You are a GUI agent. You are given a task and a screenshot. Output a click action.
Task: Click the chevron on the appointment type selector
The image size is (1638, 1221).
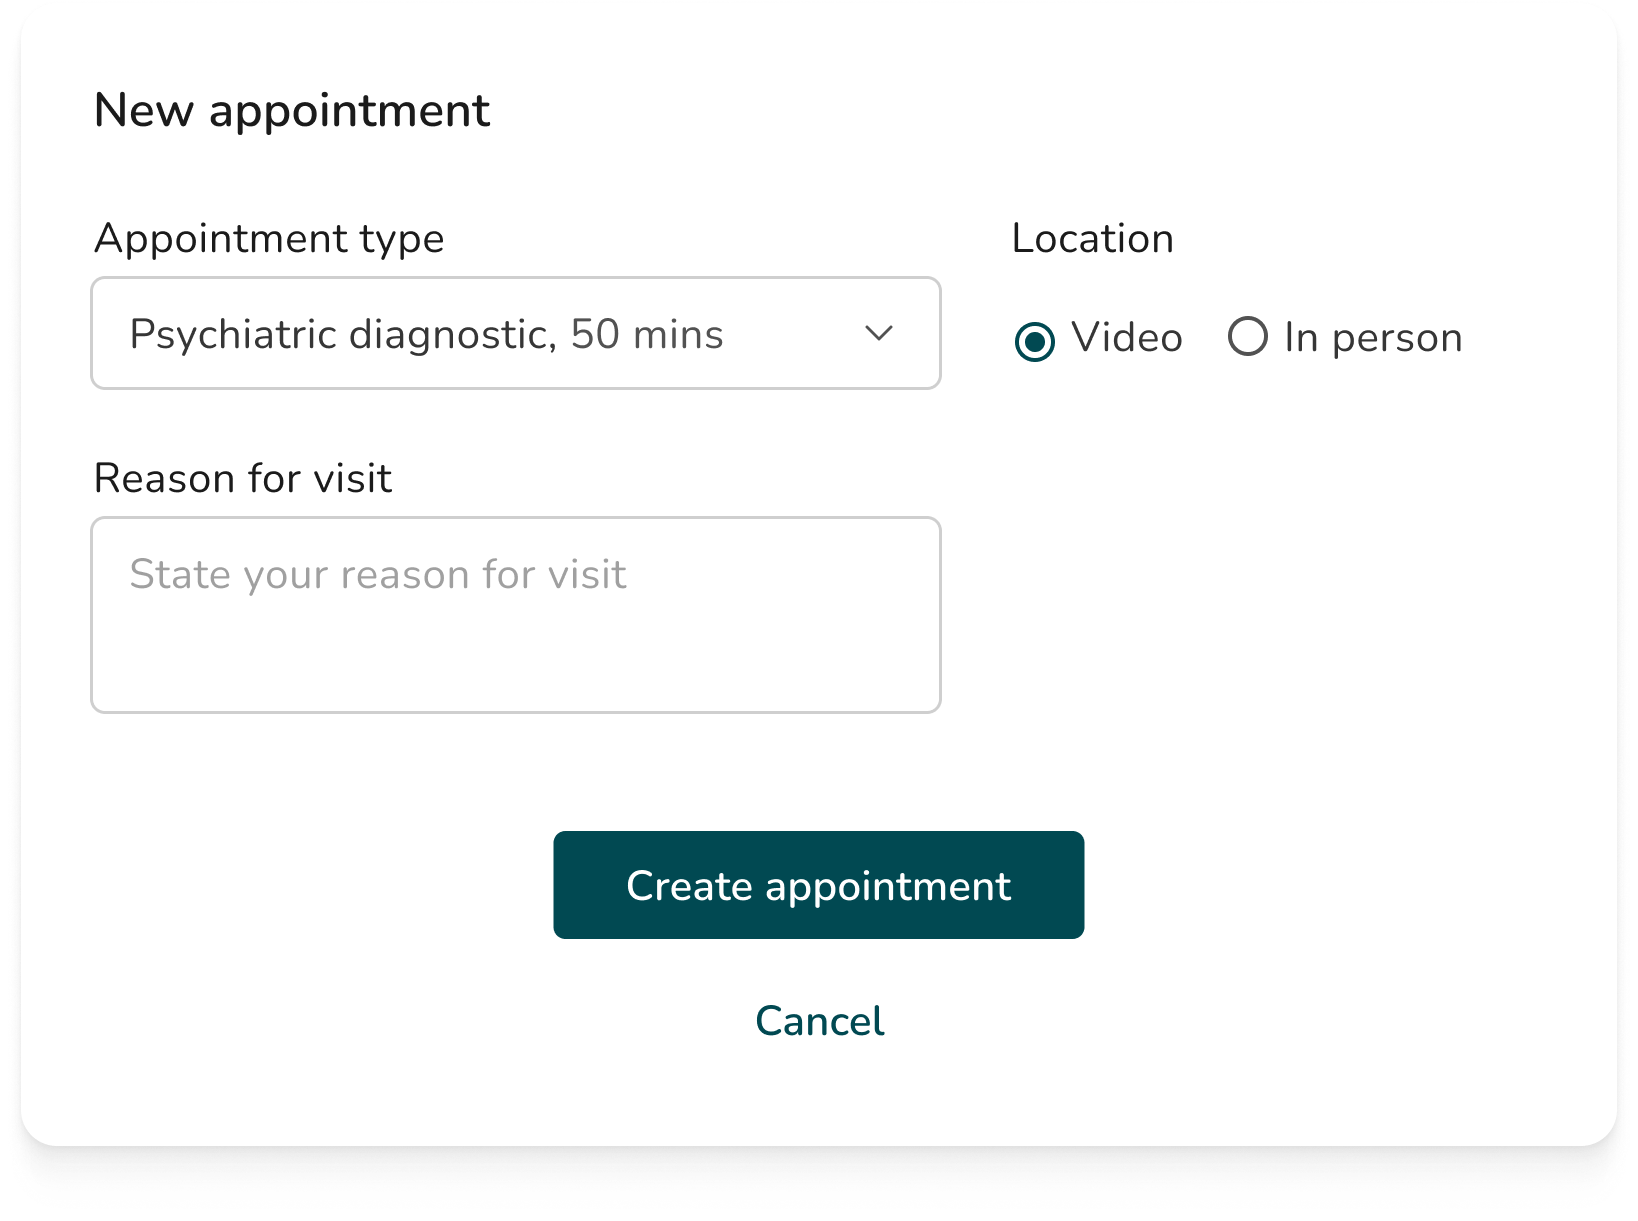[x=877, y=333]
